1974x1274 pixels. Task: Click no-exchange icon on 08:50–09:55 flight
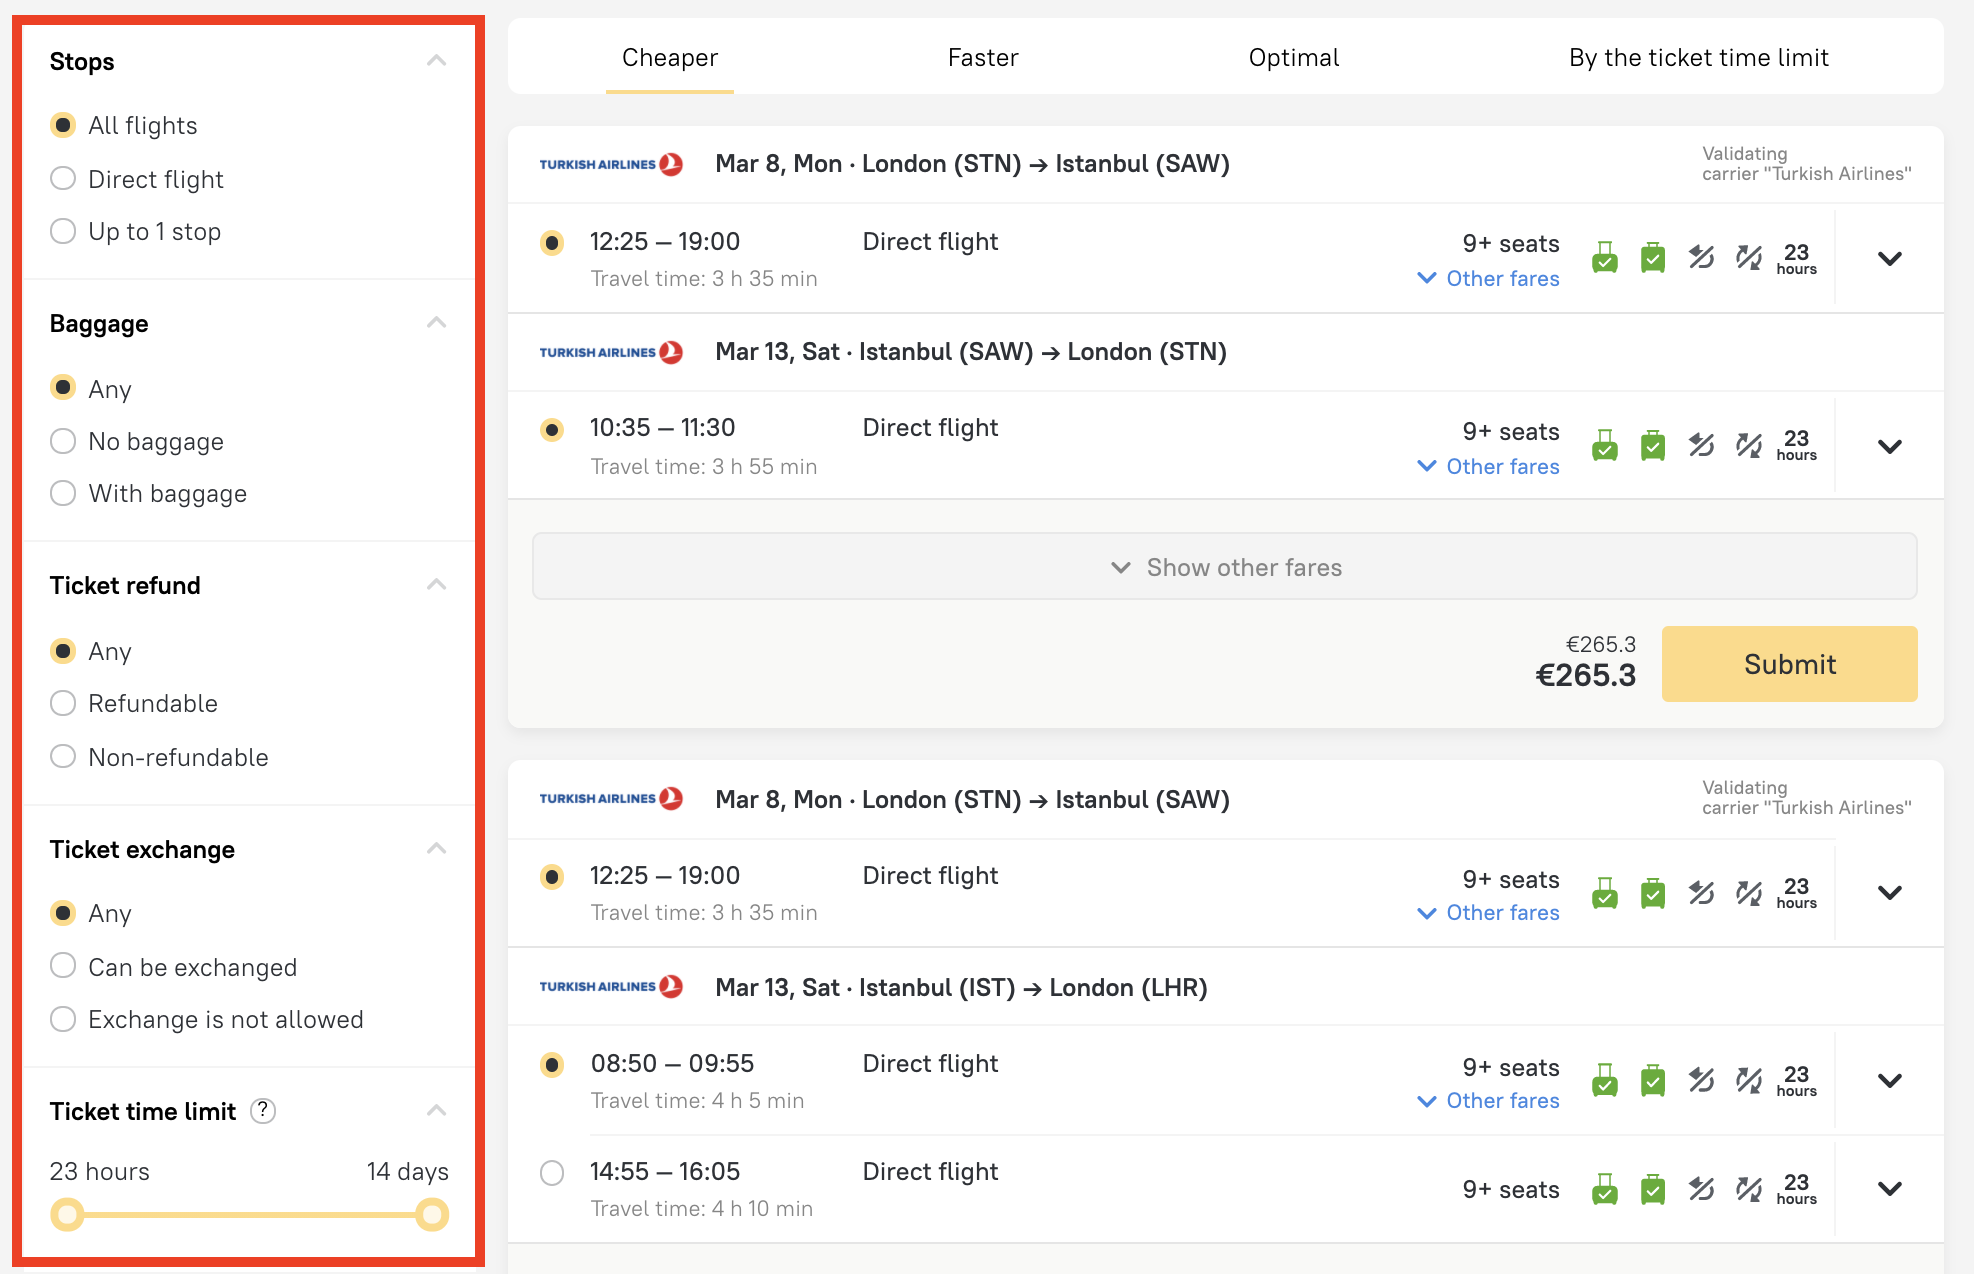1749,1081
